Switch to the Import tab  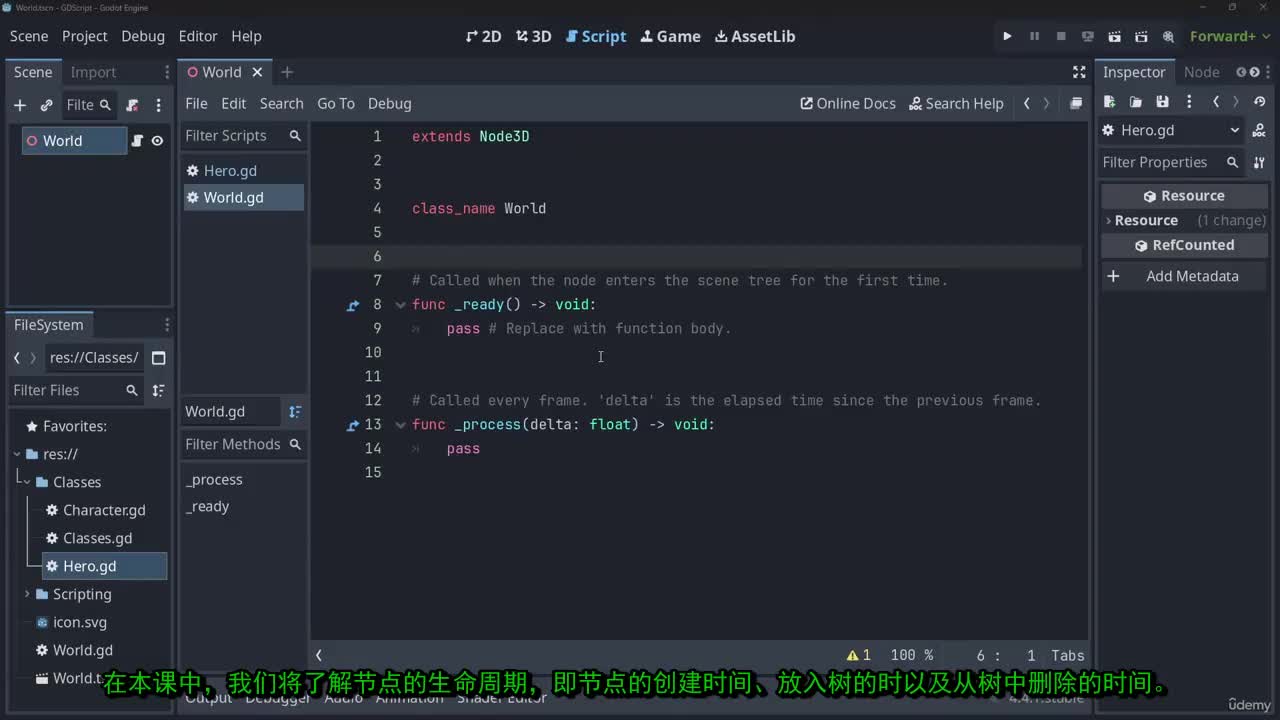[x=93, y=72]
